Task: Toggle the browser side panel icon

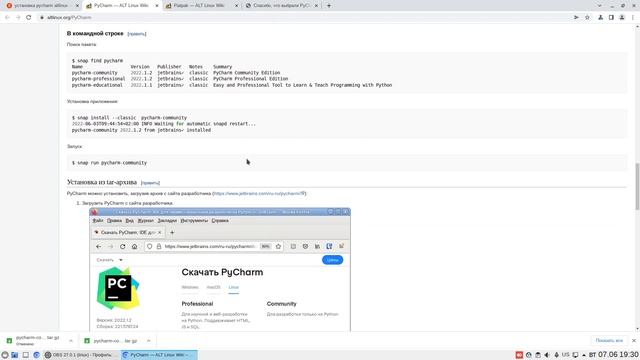Action: [x=611, y=18]
